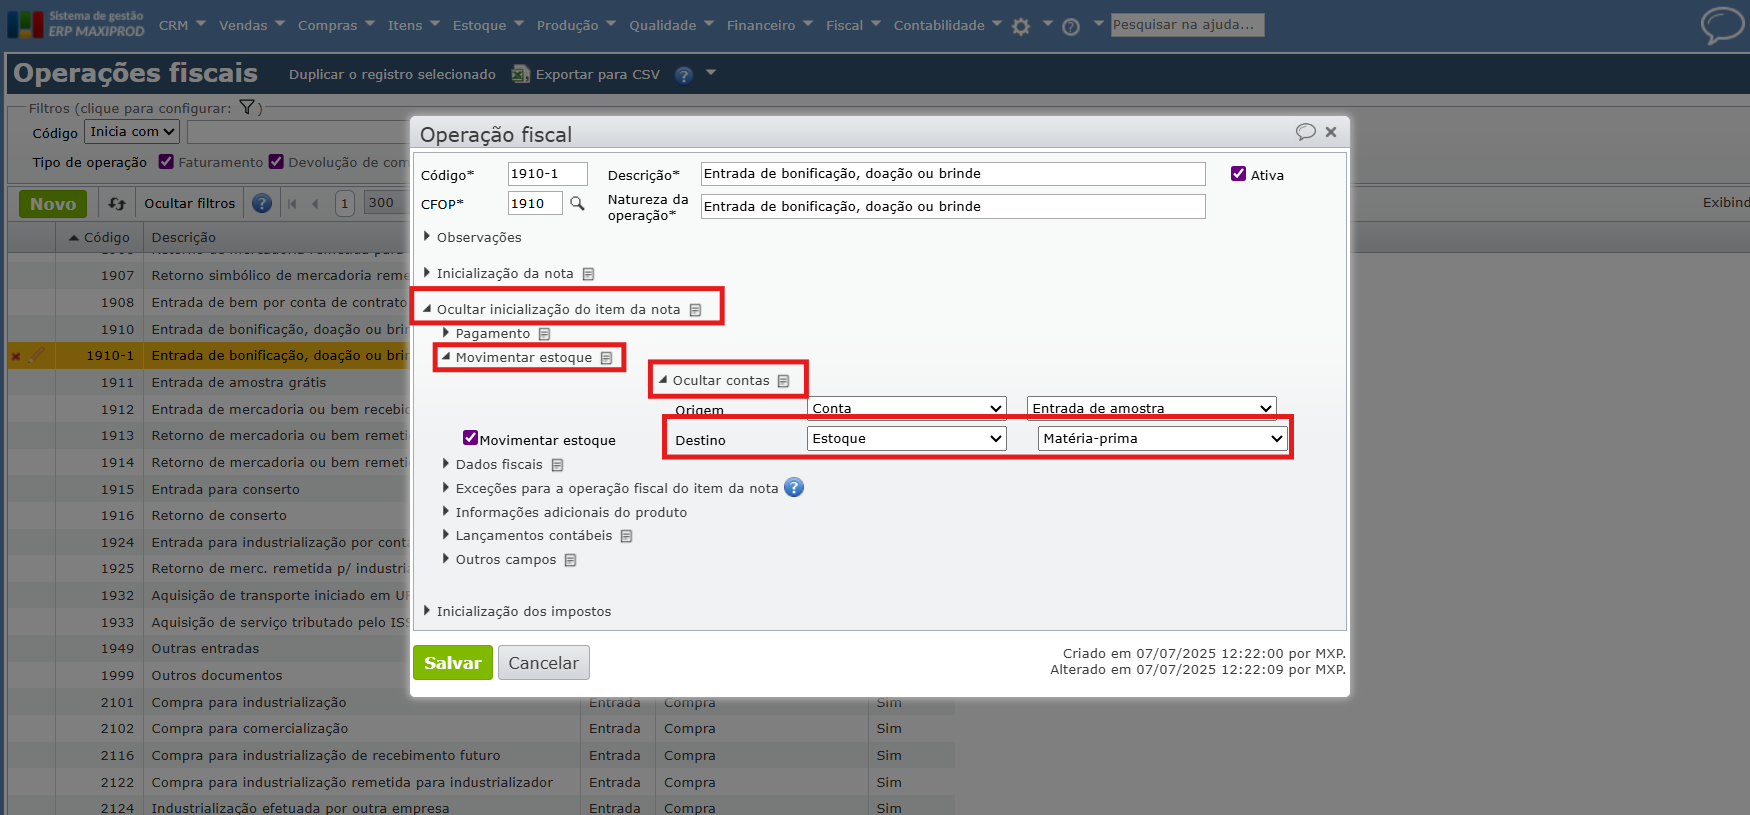Click the Exportar para CSV icon
1750x815 pixels.
pyautogui.click(x=520, y=74)
